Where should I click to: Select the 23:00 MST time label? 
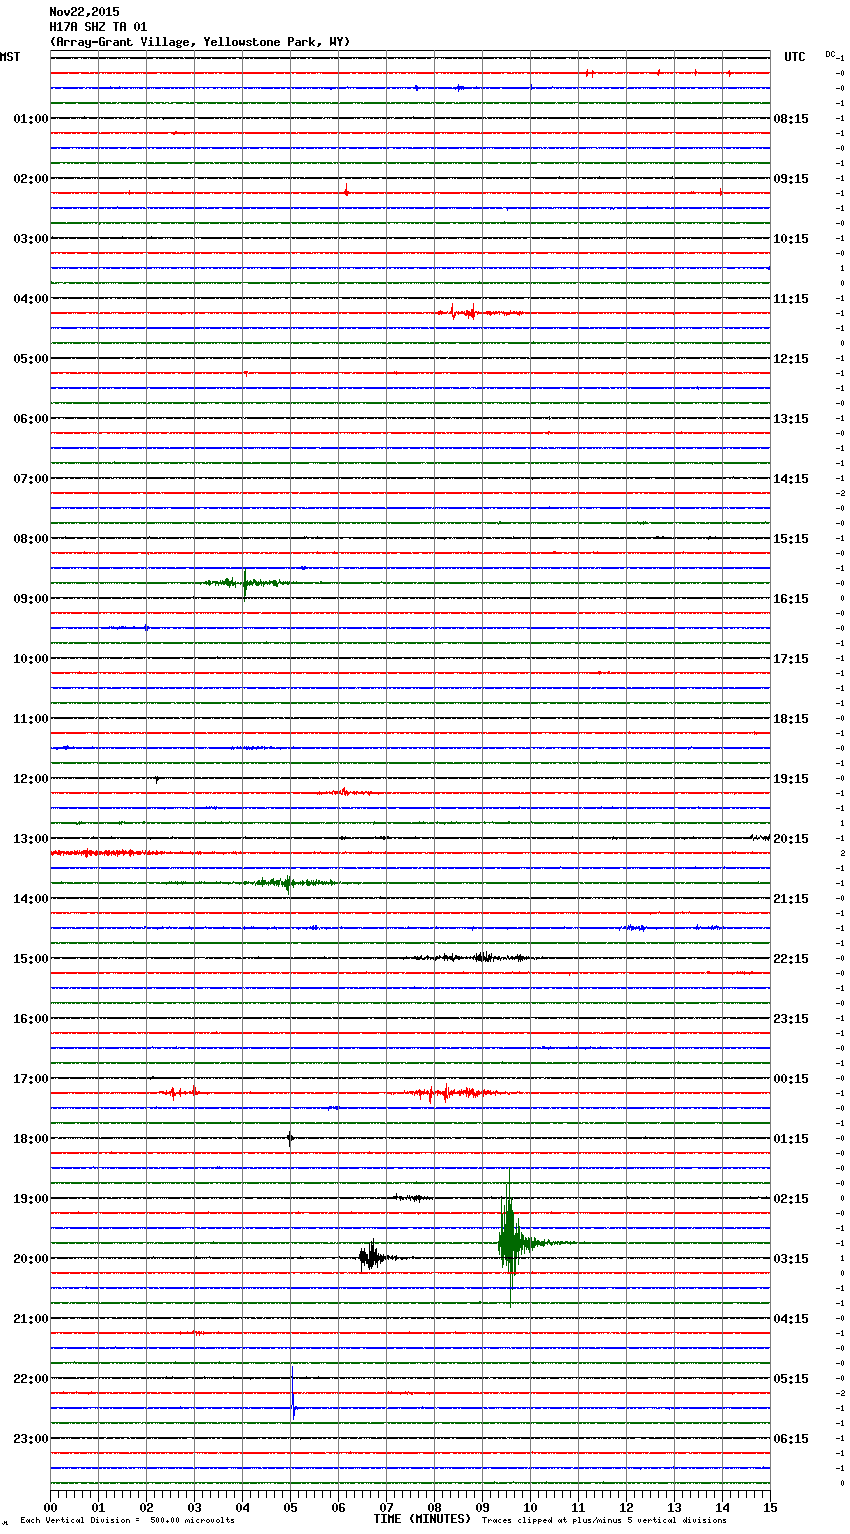(x=30, y=1439)
